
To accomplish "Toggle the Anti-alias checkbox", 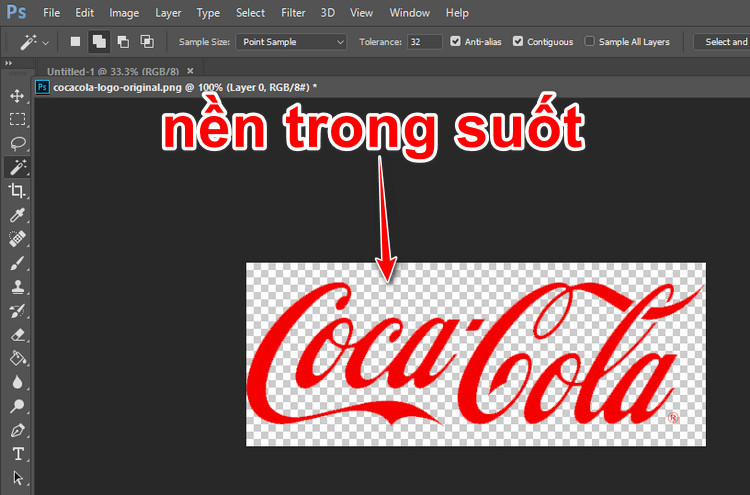I will pos(455,41).
